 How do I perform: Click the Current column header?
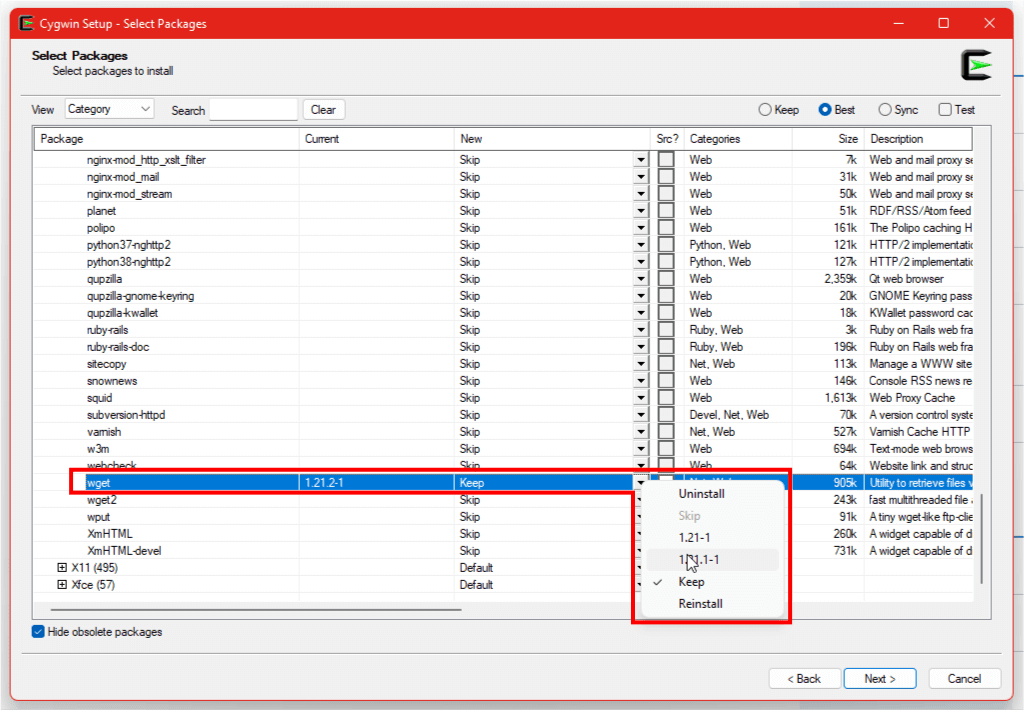click(377, 139)
